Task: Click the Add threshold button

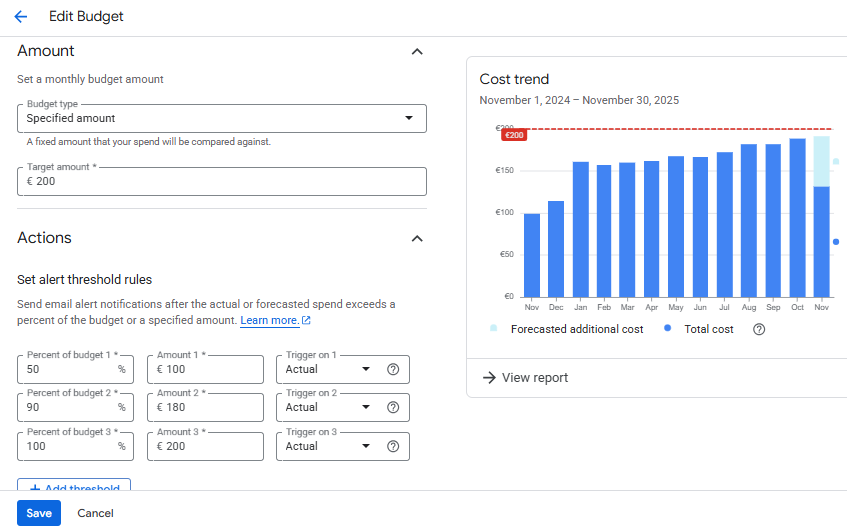Action: 74,485
